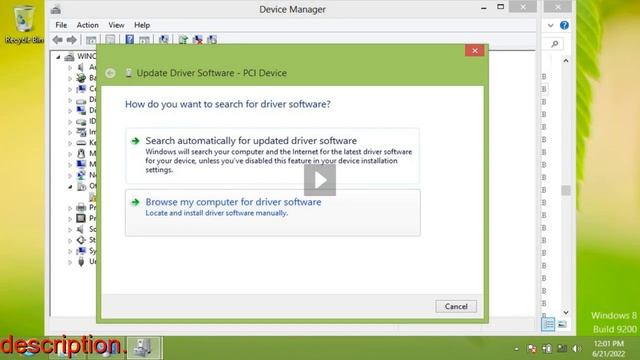Click the dialog back arrow beside Update Driver Software
Viewport: 640px width, 360px height.
coord(110,73)
